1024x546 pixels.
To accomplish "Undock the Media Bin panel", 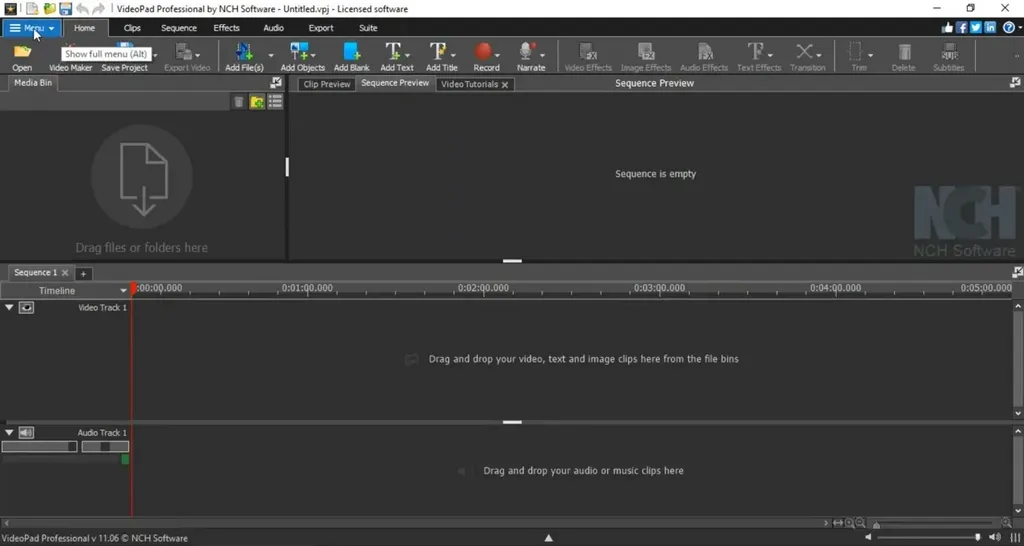I will [x=276, y=83].
